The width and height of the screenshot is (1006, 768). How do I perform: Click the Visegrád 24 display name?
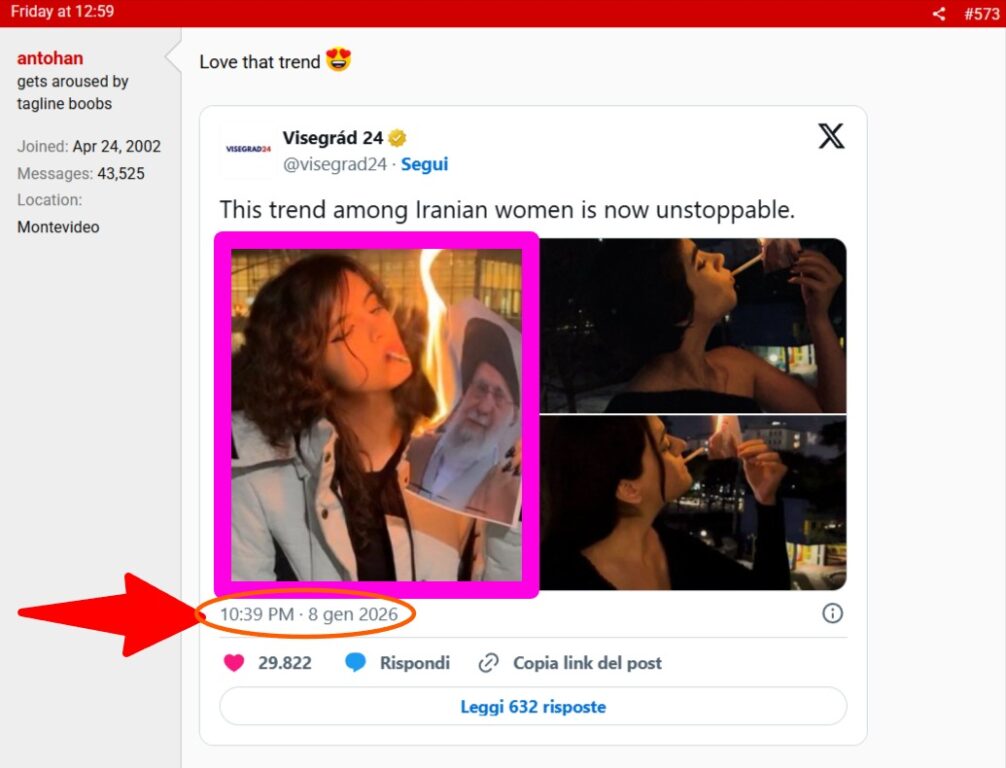[332, 138]
